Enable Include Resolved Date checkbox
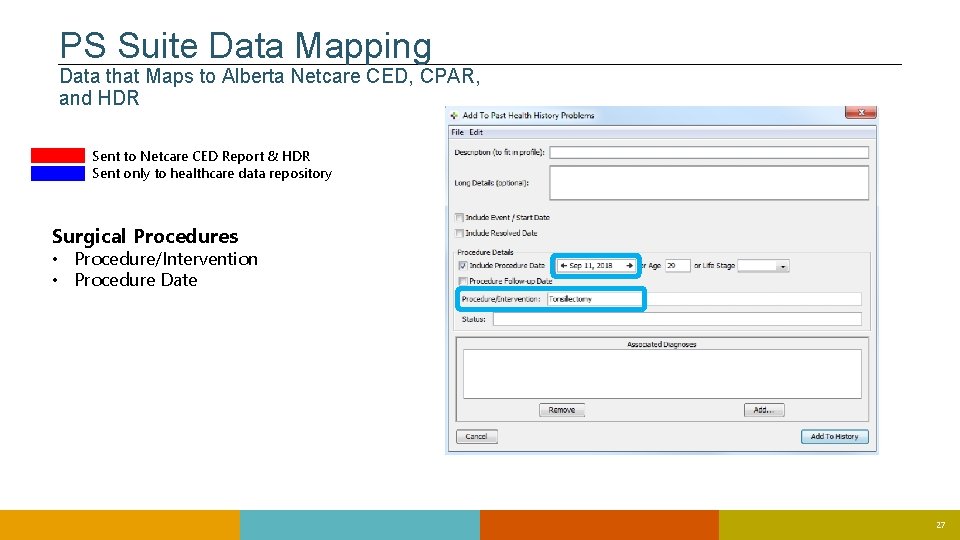The height and width of the screenshot is (540, 960). coord(459,233)
